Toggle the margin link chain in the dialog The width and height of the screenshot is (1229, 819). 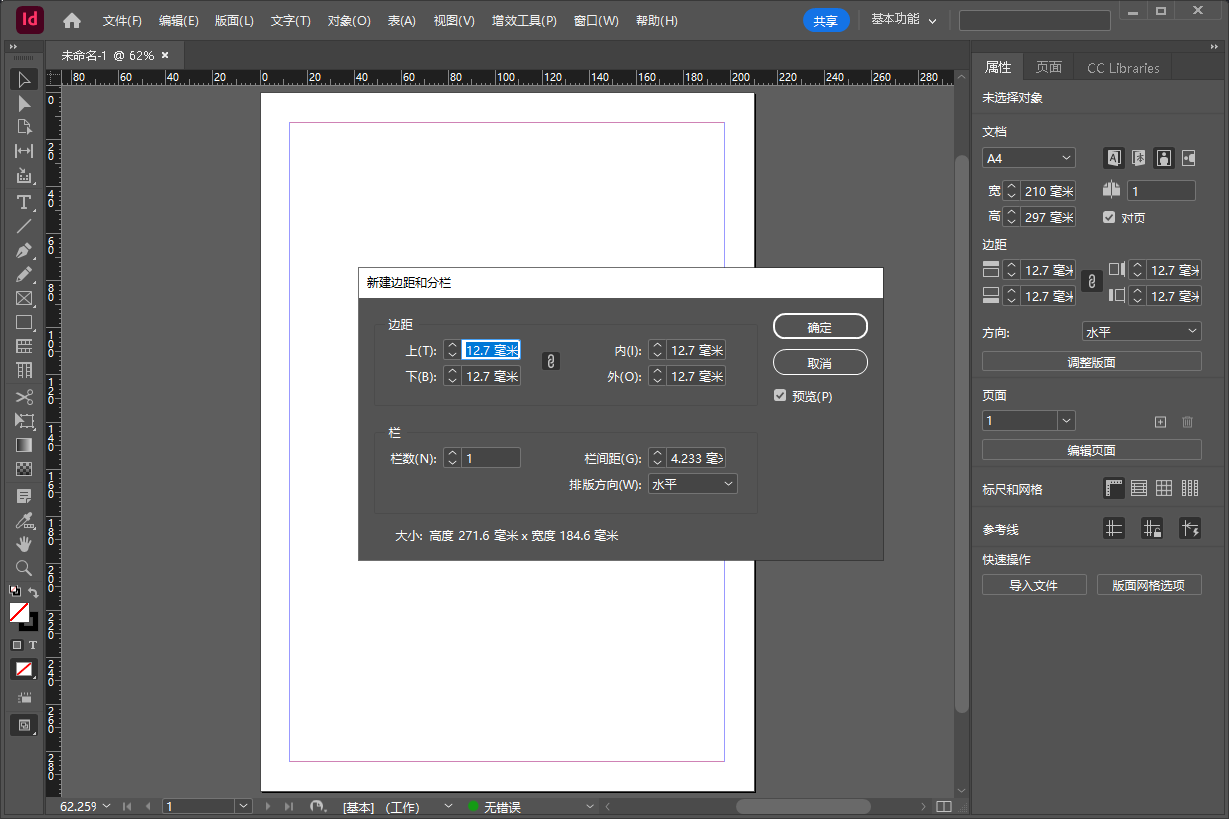coord(550,361)
